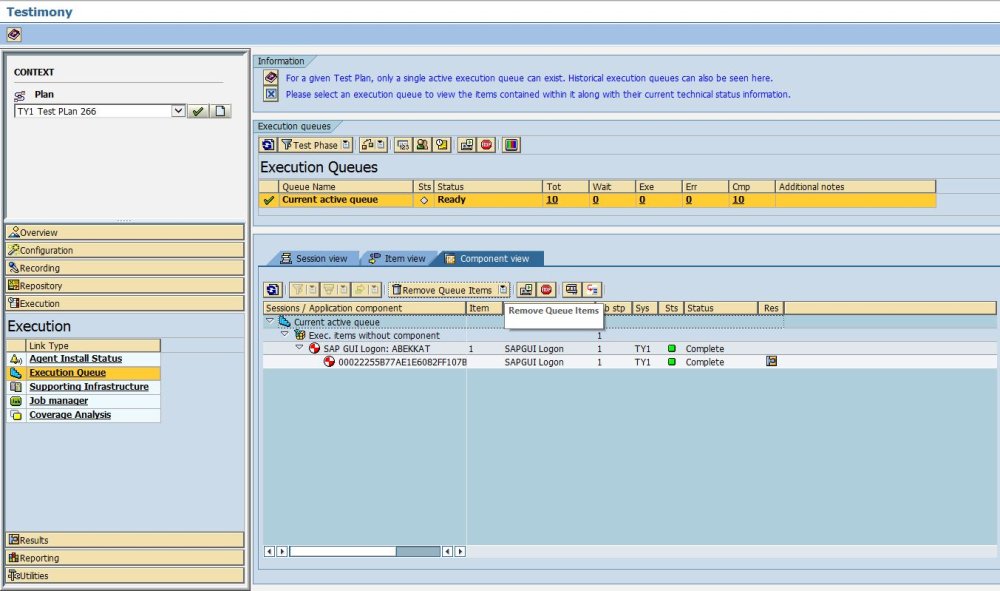1000x591 pixels.
Task: Click the Plan field showing TY1 Test PLan 266
Action: click(93, 111)
